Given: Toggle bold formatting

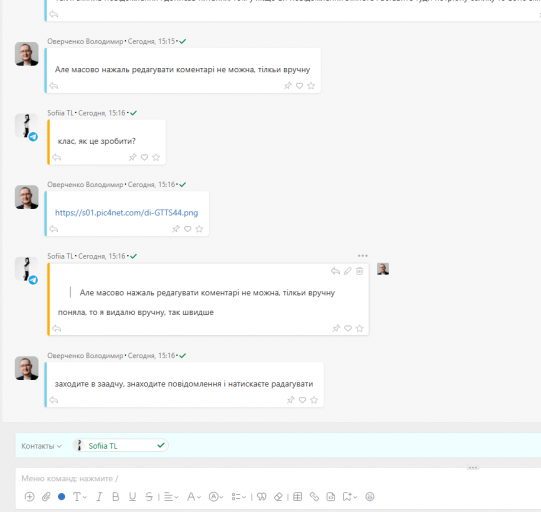Looking at the screenshot, I should point(116,496).
